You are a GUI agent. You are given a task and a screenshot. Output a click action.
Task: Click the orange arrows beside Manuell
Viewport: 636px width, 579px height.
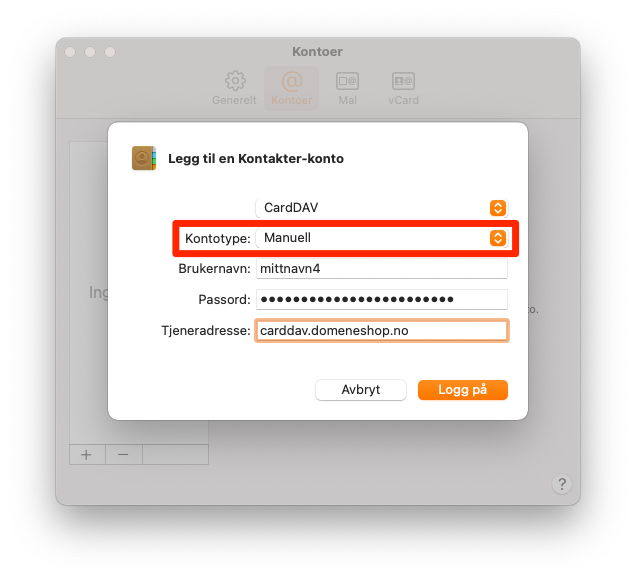tap(498, 238)
